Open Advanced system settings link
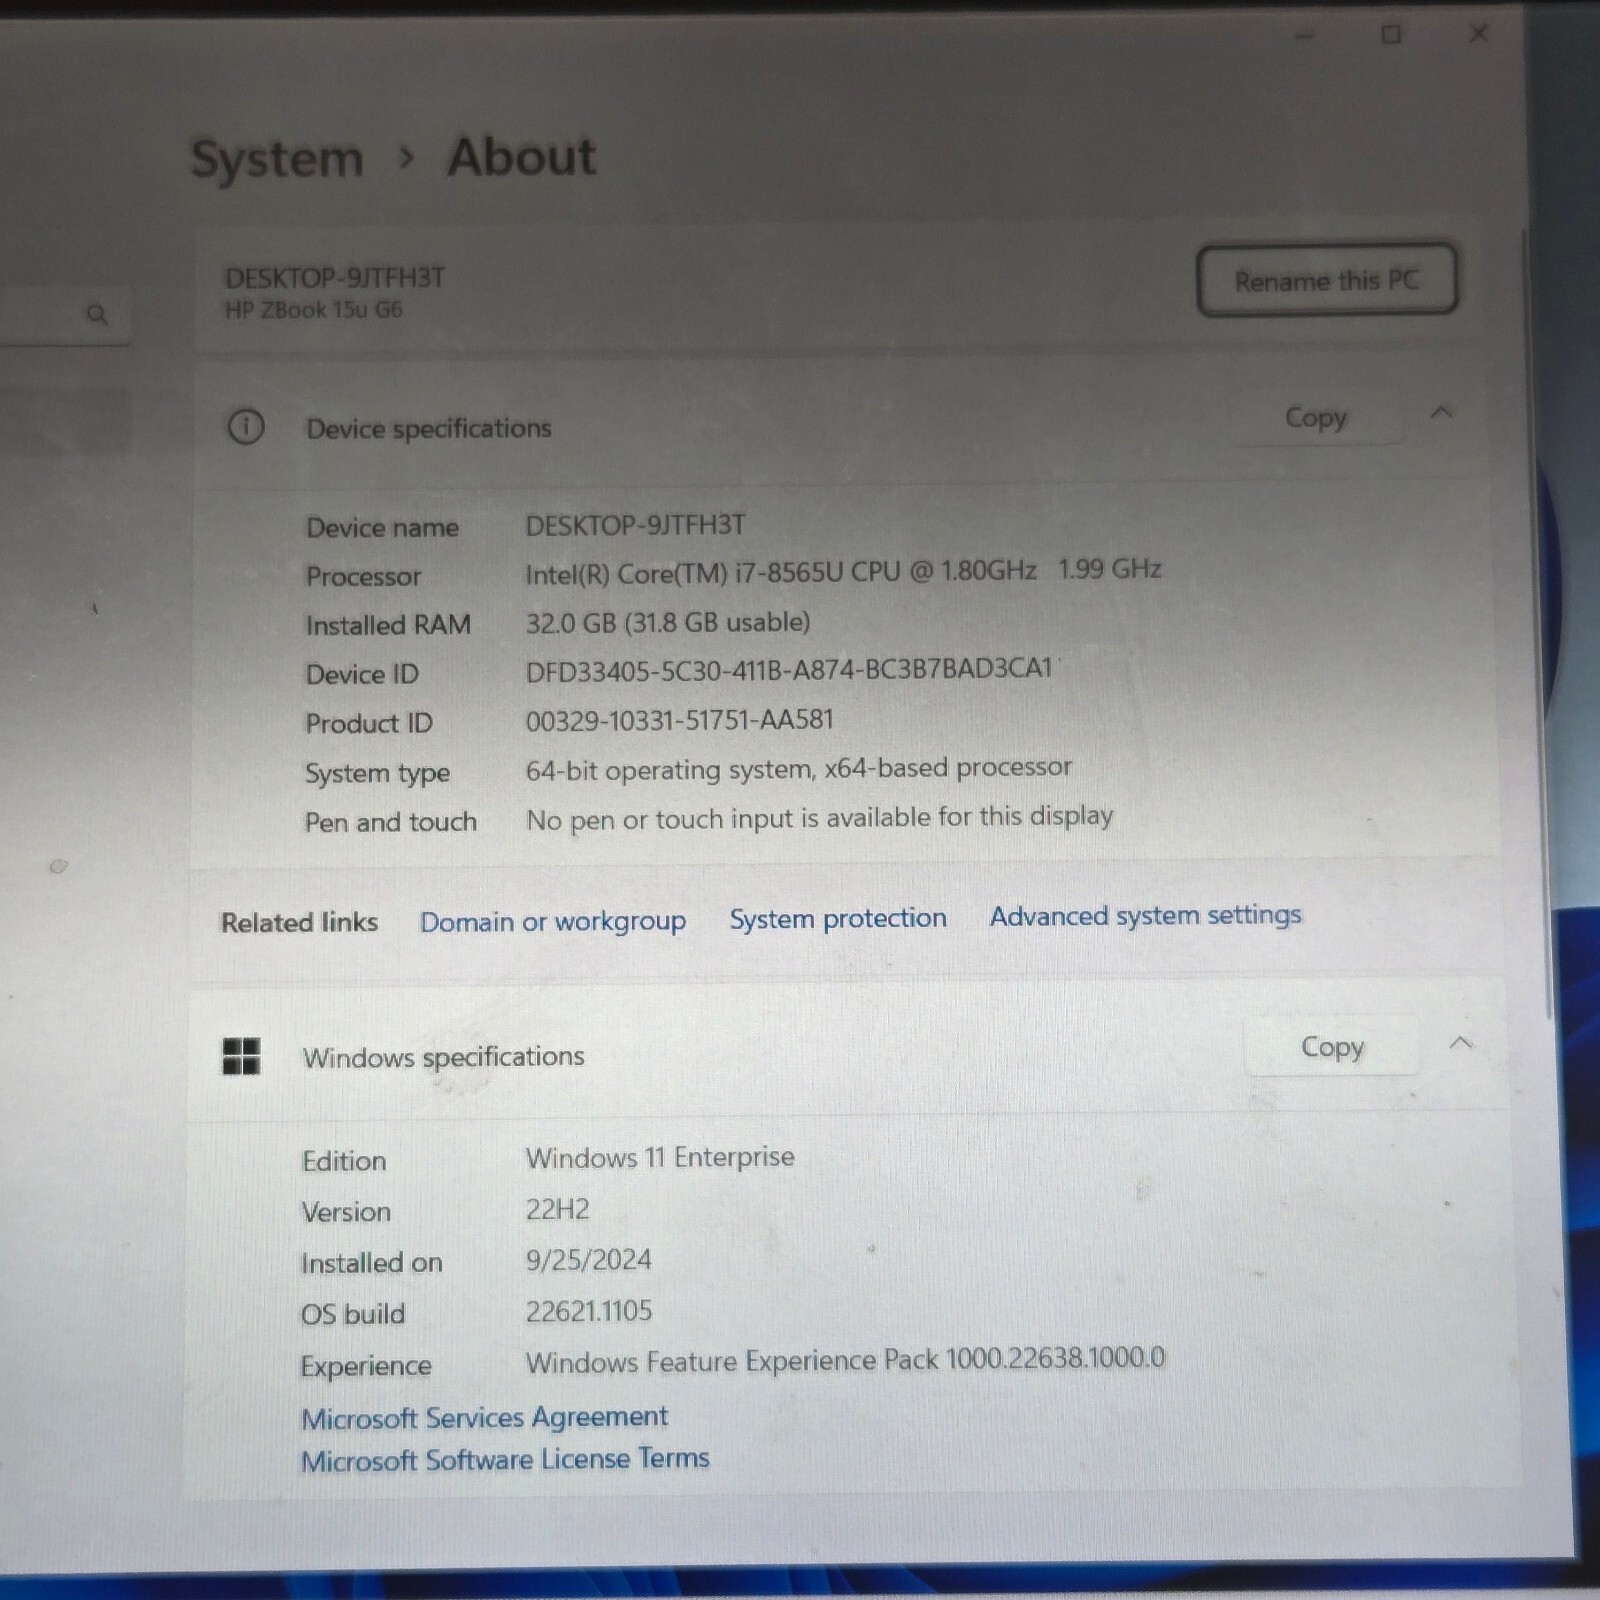1600x1600 pixels. coord(1146,915)
